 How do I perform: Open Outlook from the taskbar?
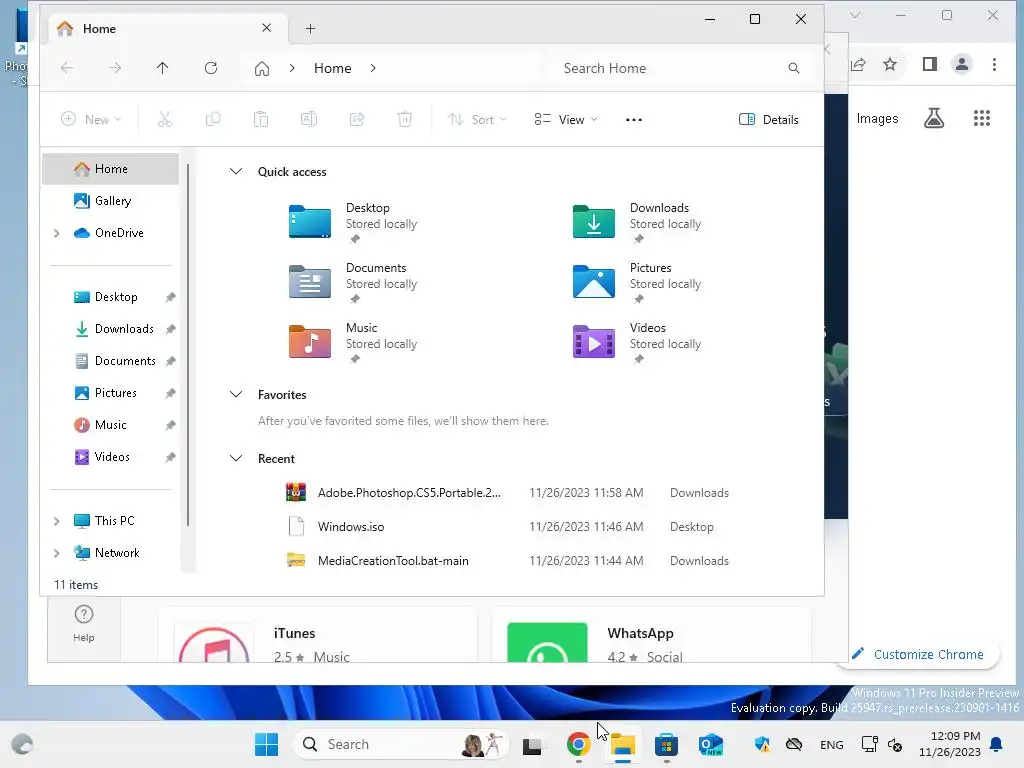pos(710,744)
